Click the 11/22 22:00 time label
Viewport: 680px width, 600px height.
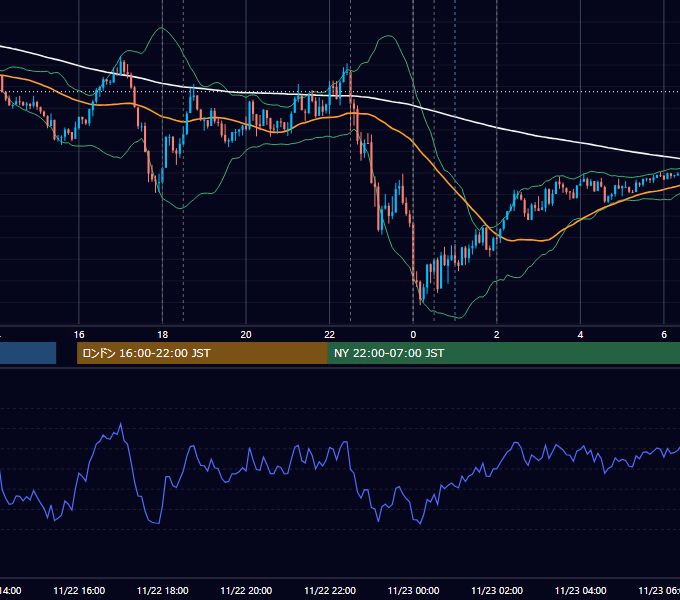330,590
